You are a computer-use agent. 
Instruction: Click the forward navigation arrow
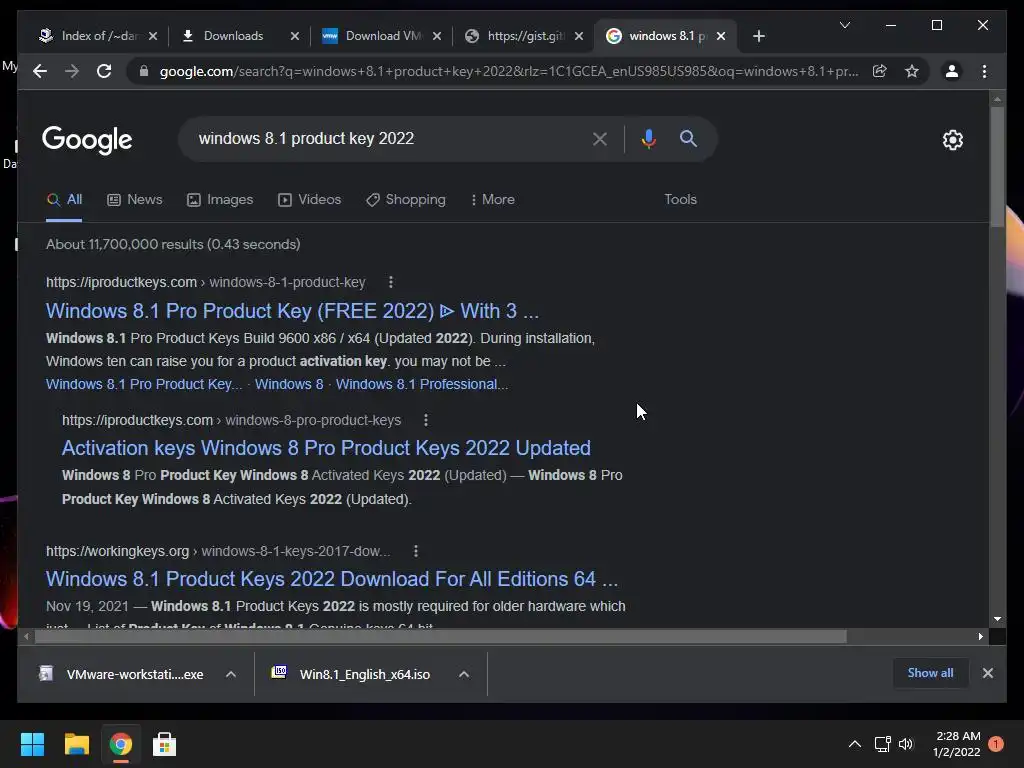tap(72, 71)
